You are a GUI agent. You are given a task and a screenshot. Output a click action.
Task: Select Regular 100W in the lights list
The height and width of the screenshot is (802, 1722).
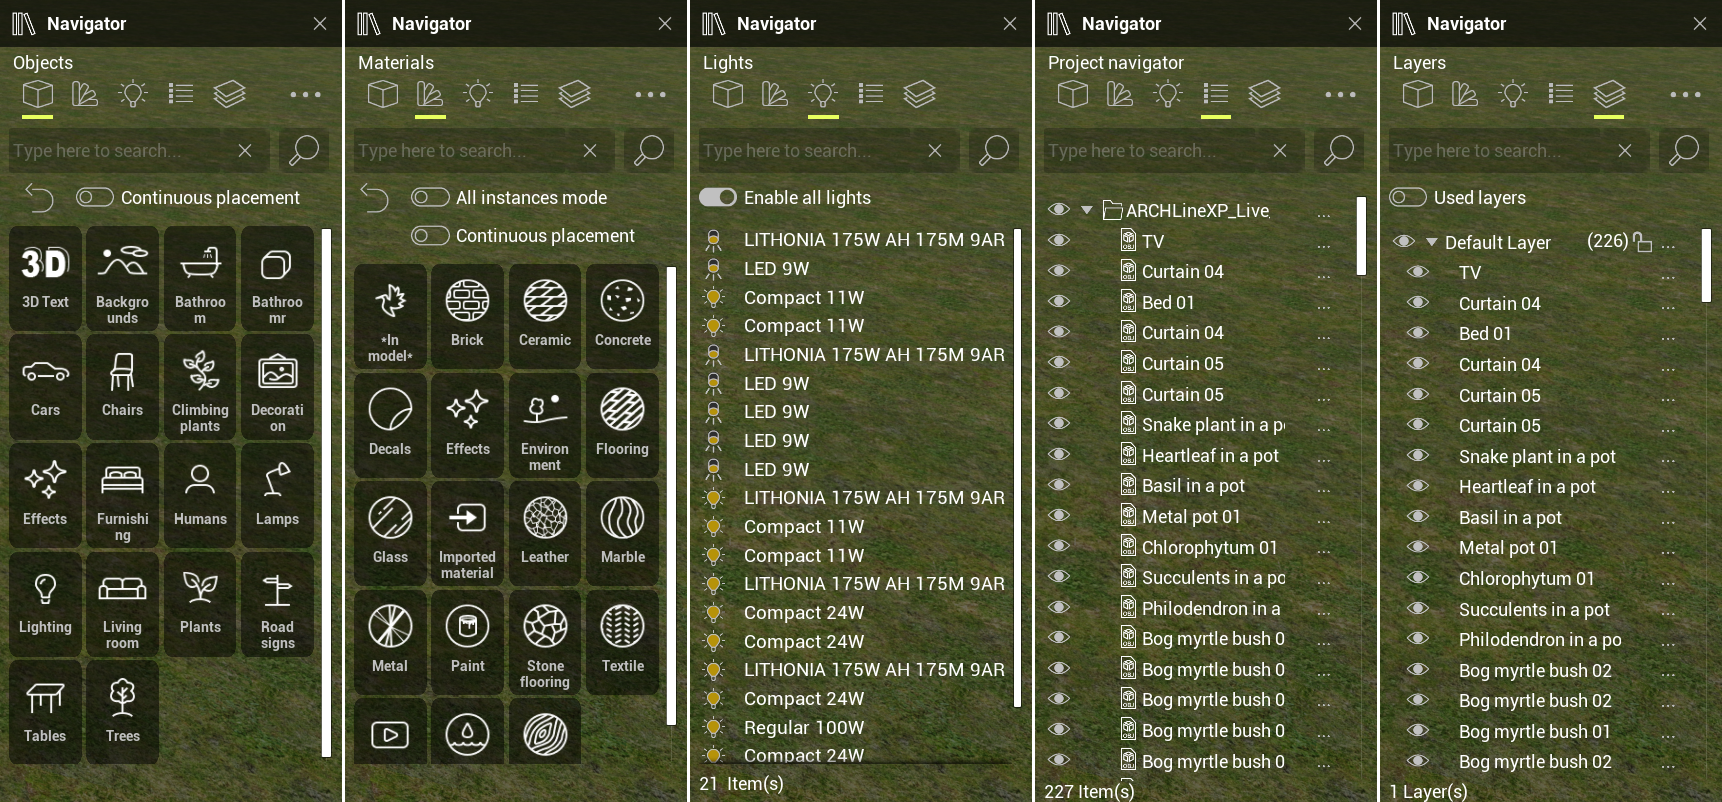[804, 727]
